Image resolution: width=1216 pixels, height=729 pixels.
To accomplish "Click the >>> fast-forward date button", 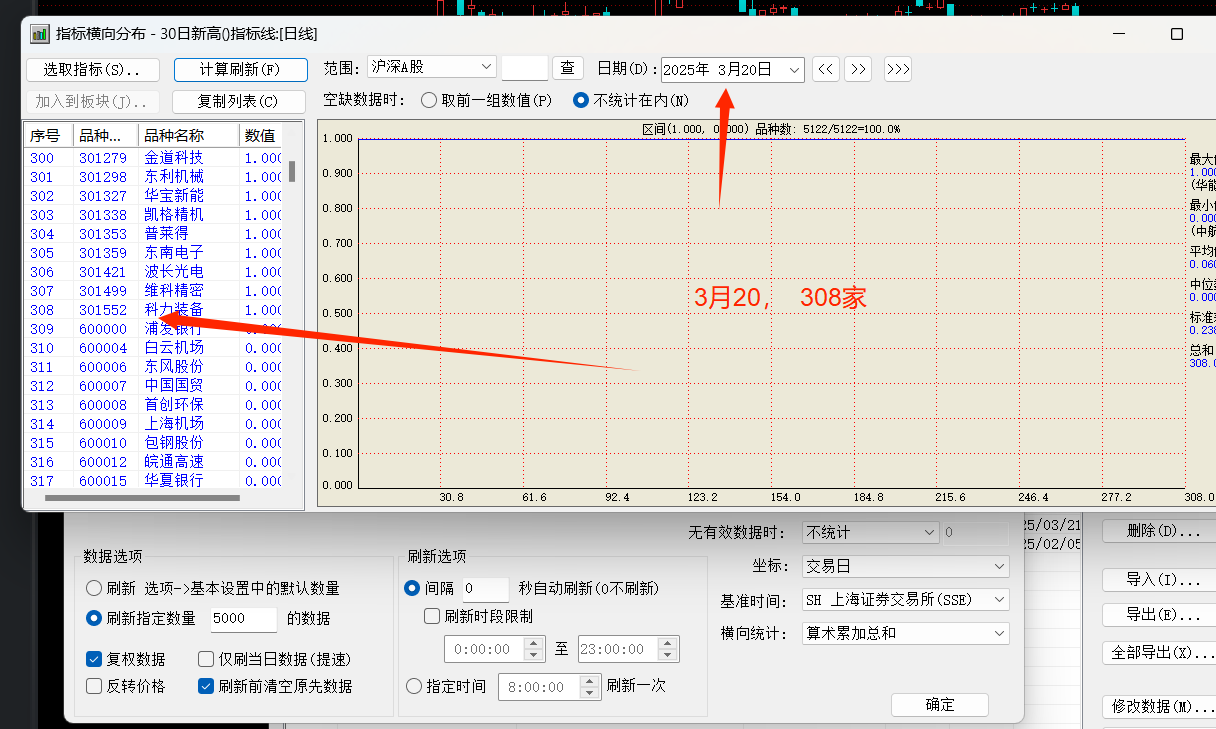I will (898, 69).
